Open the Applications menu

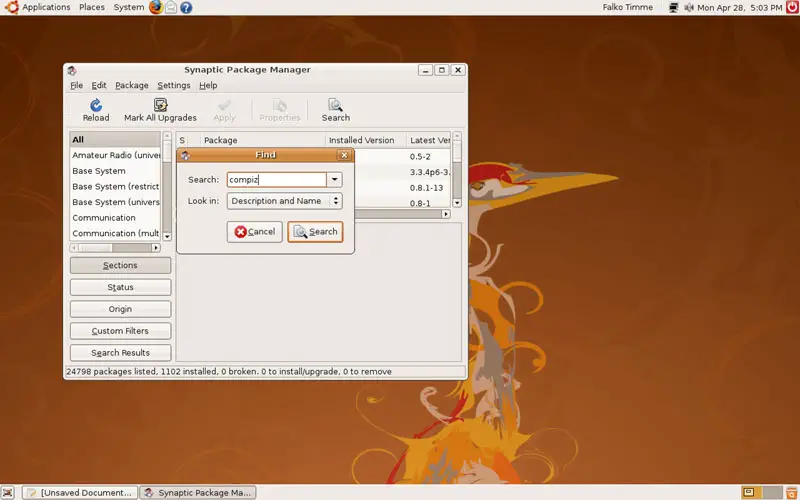coord(46,7)
